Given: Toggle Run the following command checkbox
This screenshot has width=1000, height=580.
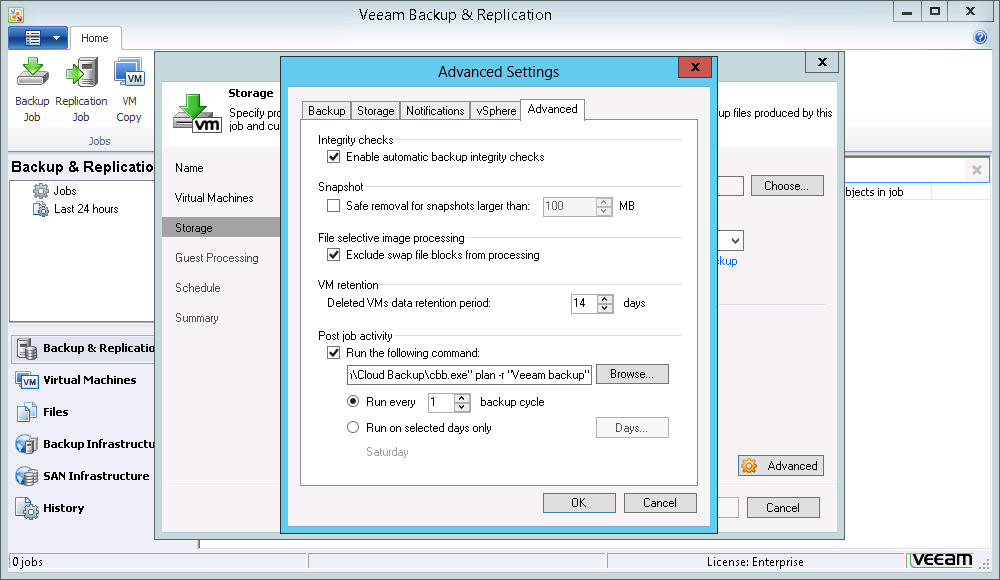Looking at the screenshot, I should (334, 353).
